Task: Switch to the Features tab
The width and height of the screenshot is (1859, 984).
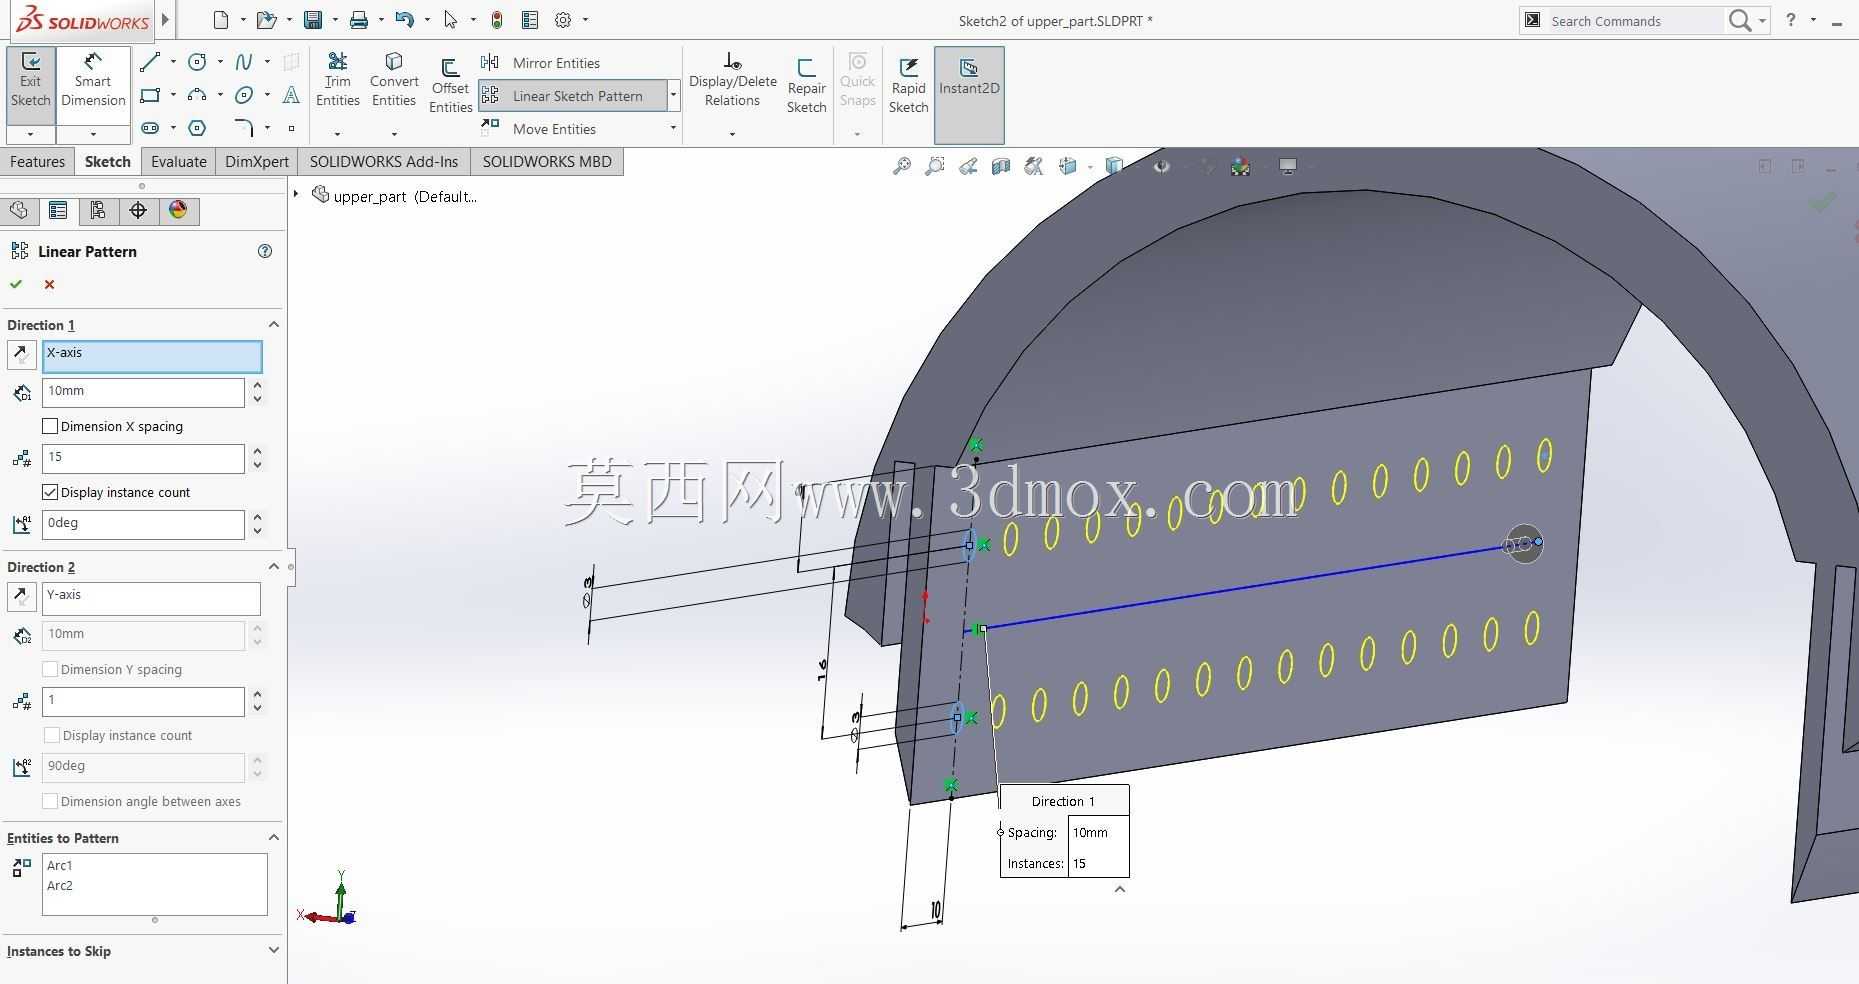Action: [x=38, y=162]
